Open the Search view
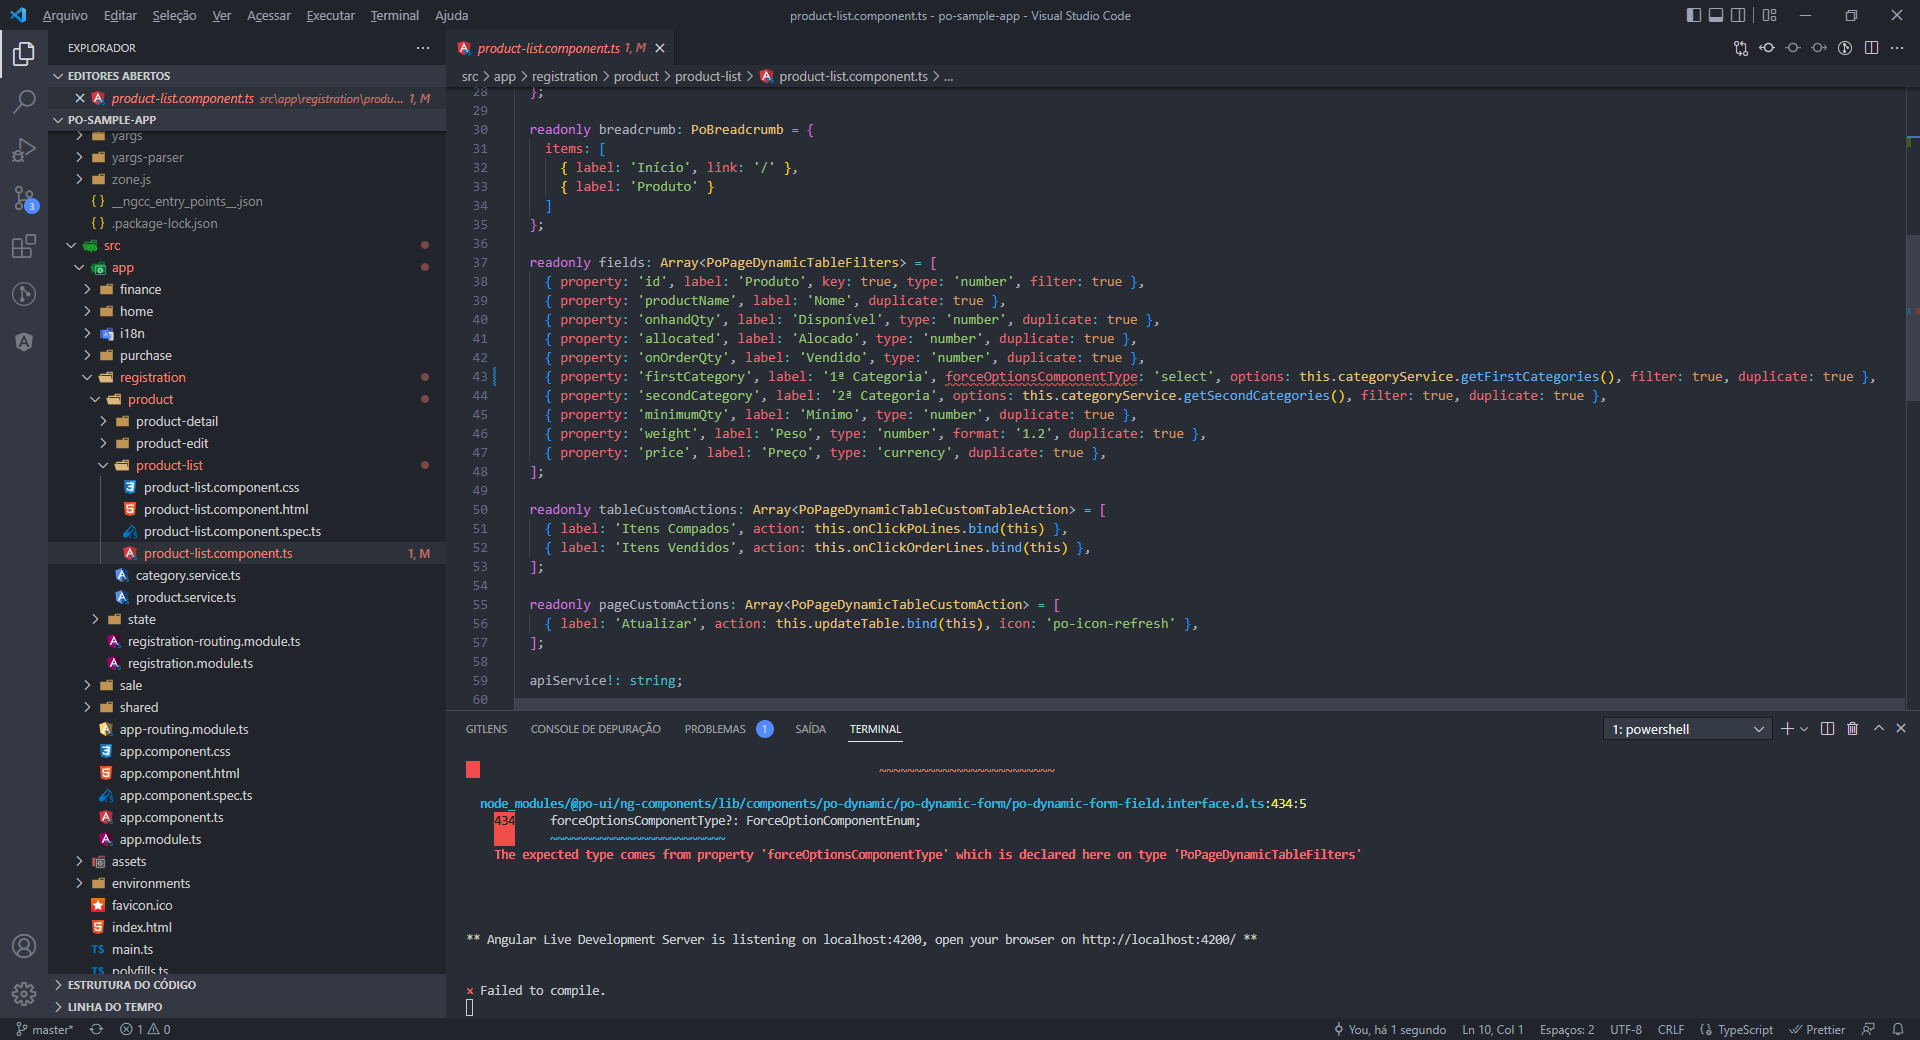This screenshot has width=1920, height=1040. pos(24,101)
